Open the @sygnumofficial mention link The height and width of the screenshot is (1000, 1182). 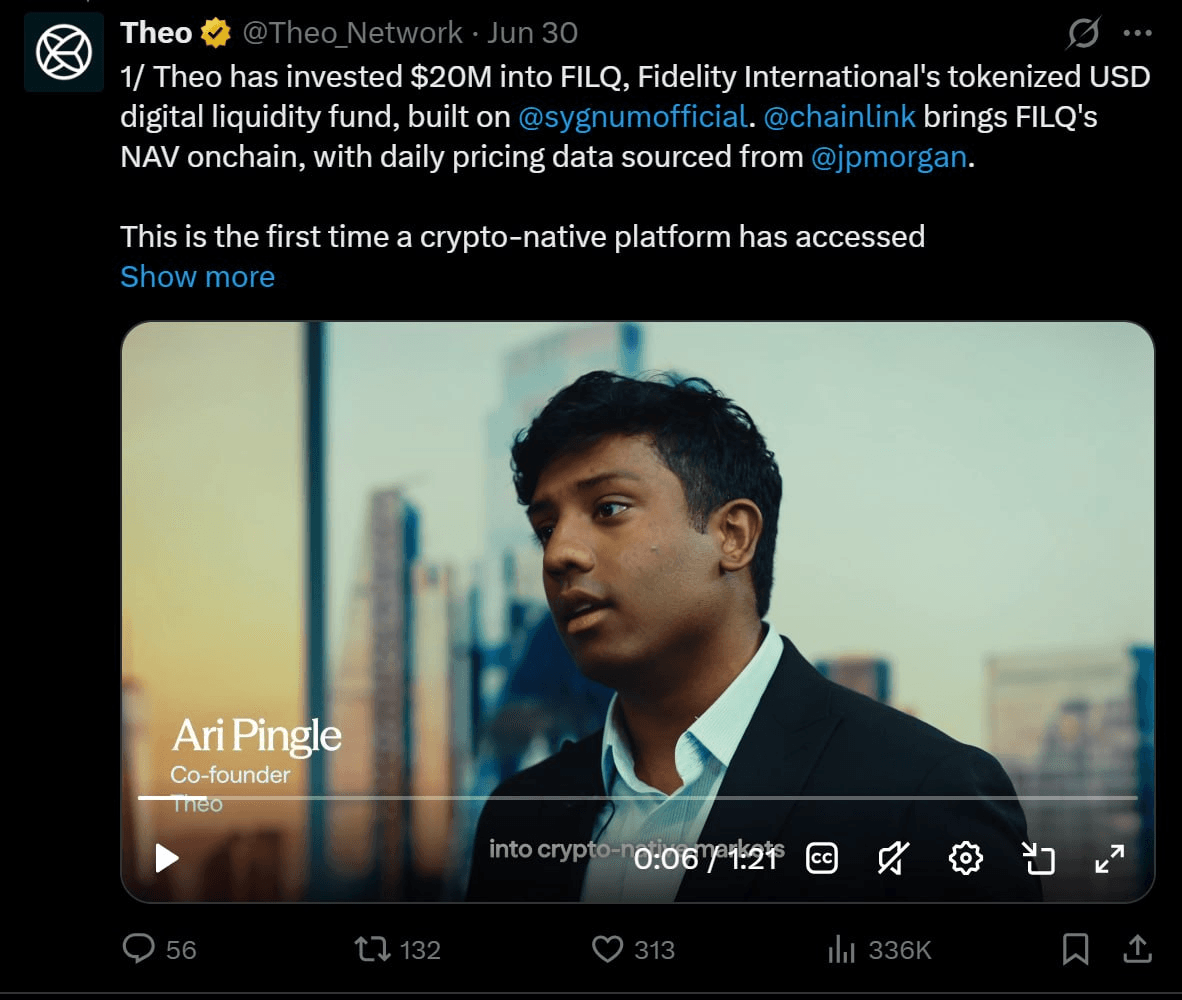[632, 117]
